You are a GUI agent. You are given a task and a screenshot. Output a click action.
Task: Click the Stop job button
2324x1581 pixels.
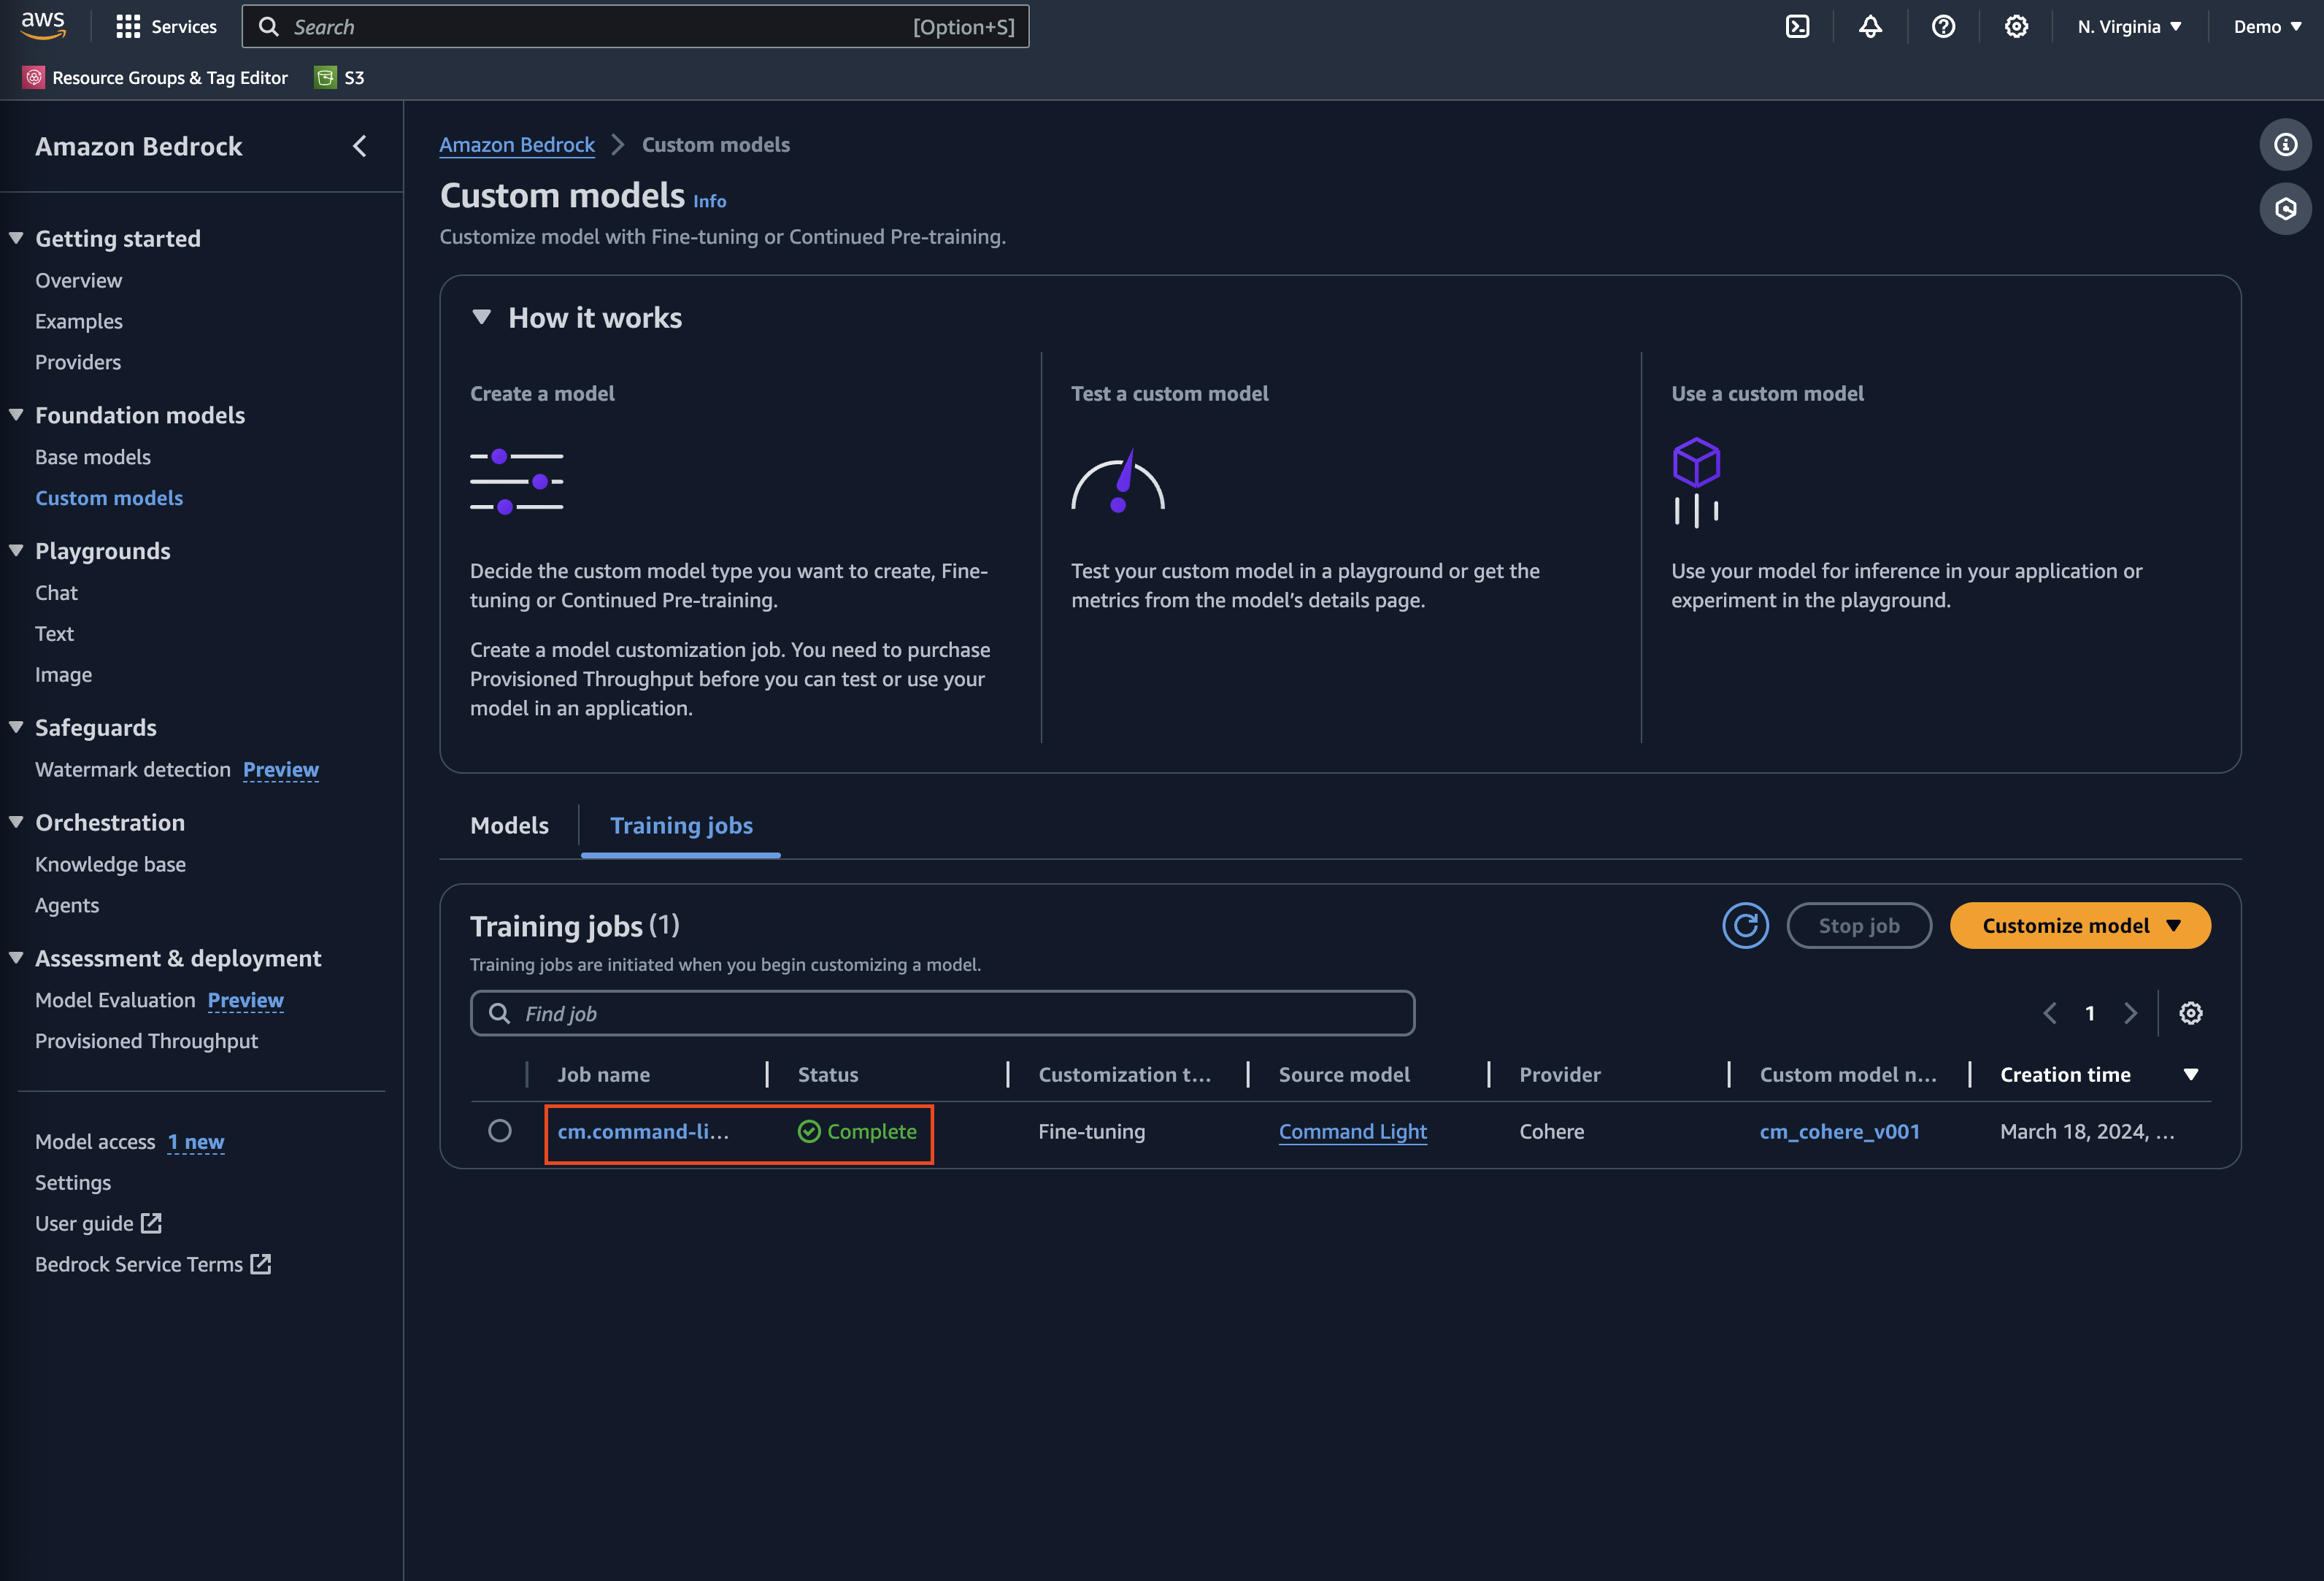point(1859,925)
